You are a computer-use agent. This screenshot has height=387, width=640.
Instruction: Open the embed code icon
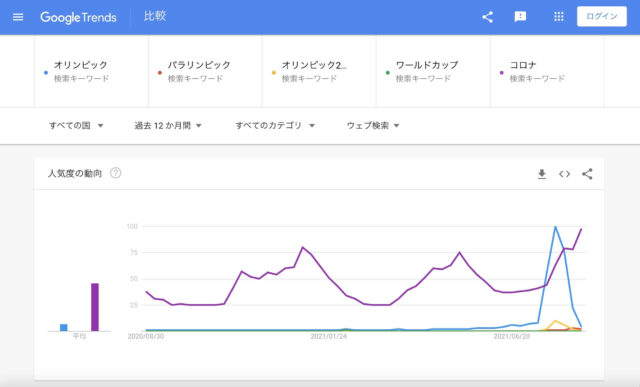coord(564,174)
